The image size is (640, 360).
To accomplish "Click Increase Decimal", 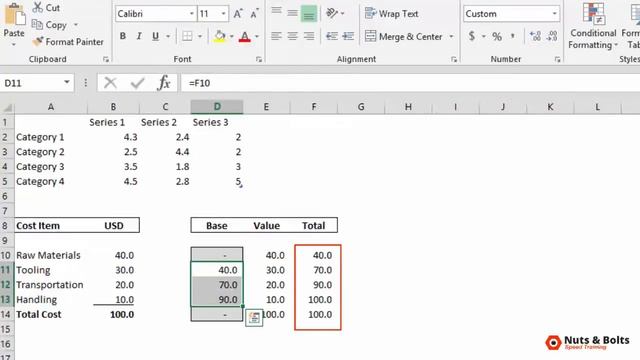I will tap(535, 36).
